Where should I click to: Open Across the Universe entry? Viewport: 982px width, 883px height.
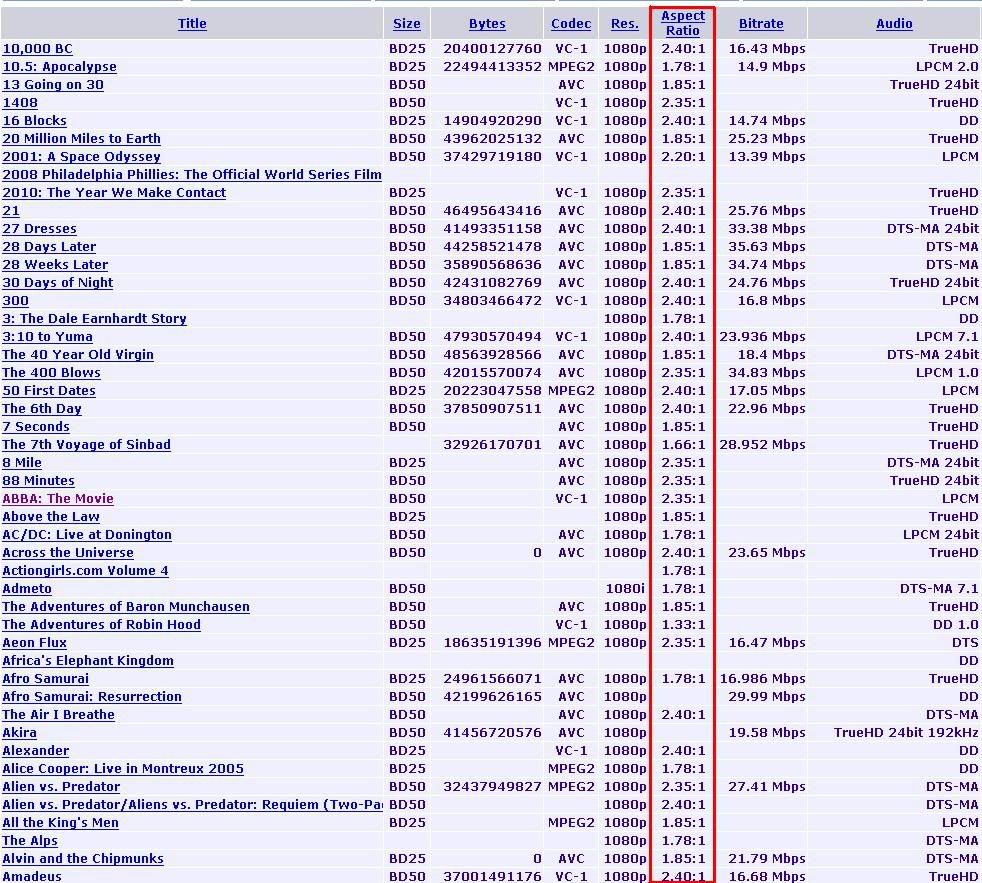point(68,553)
